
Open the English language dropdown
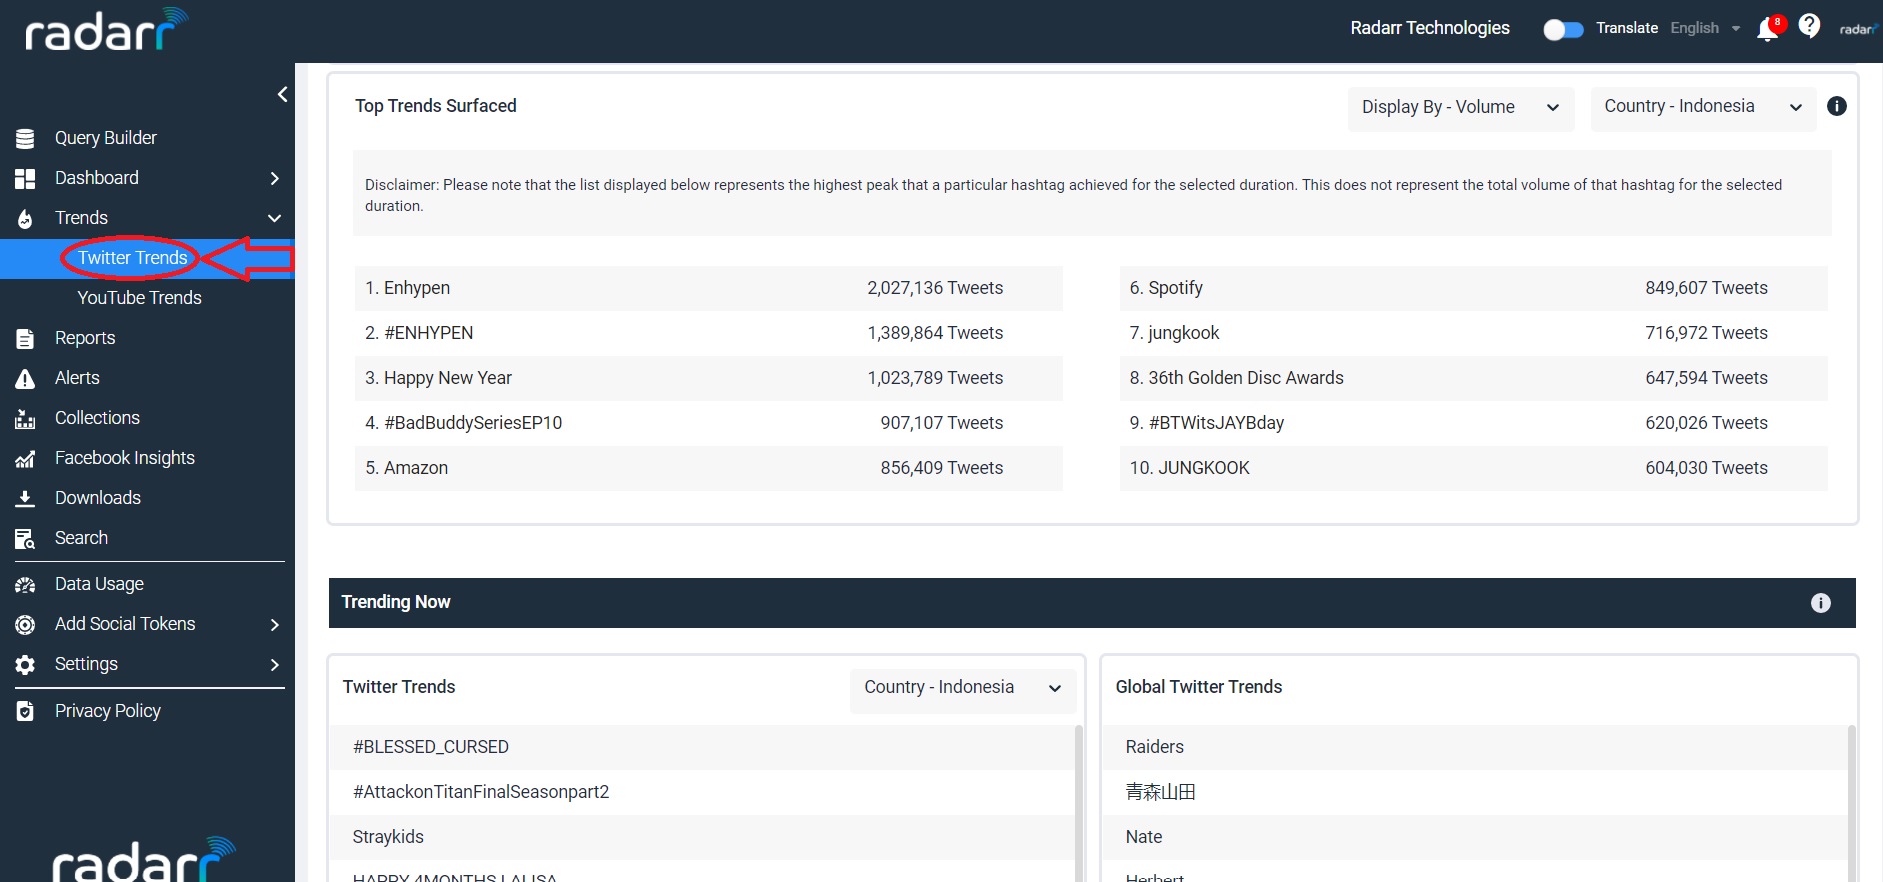1705,28
